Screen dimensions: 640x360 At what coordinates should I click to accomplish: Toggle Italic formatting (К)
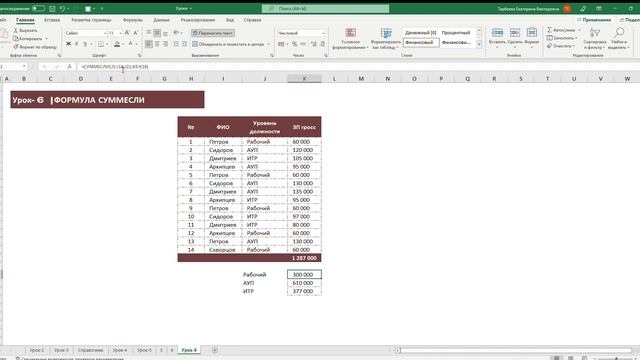(76, 44)
